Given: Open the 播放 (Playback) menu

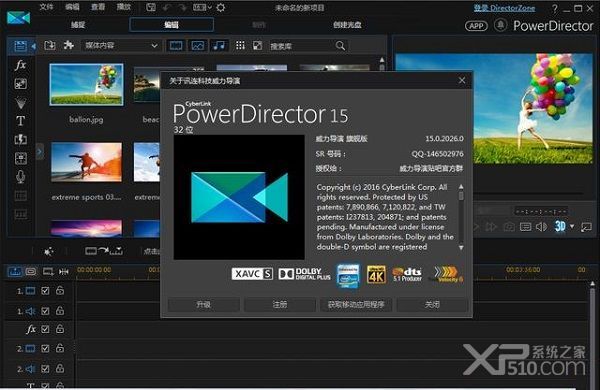Looking at the screenshot, I should coord(123,7).
